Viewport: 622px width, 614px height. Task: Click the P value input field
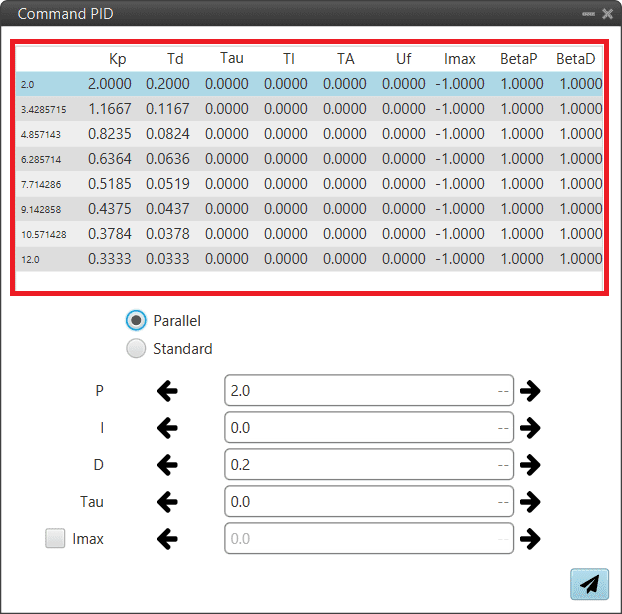coord(360,391)
